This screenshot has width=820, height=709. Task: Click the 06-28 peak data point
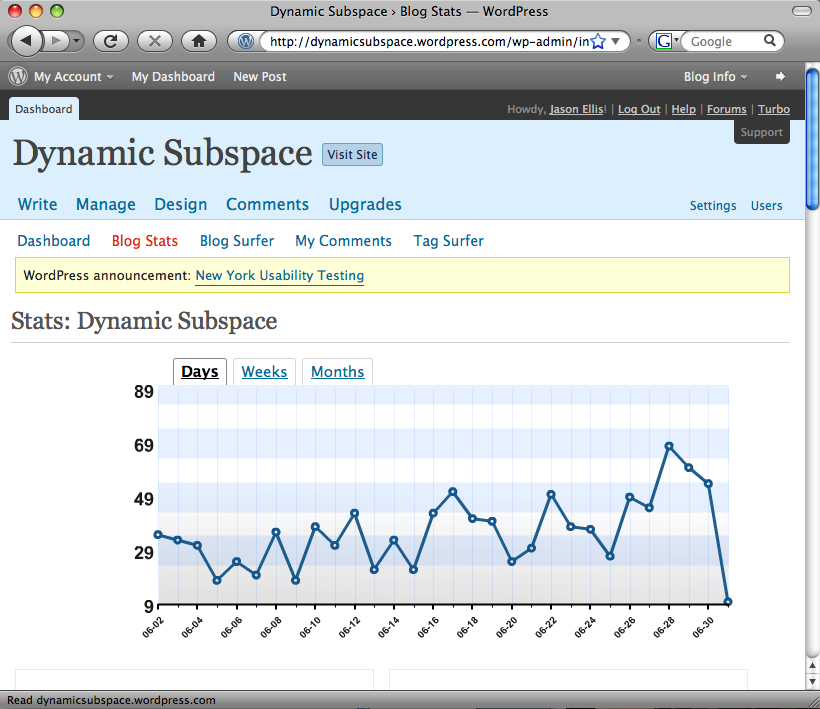pyautogui.click(x=669, y=446)
